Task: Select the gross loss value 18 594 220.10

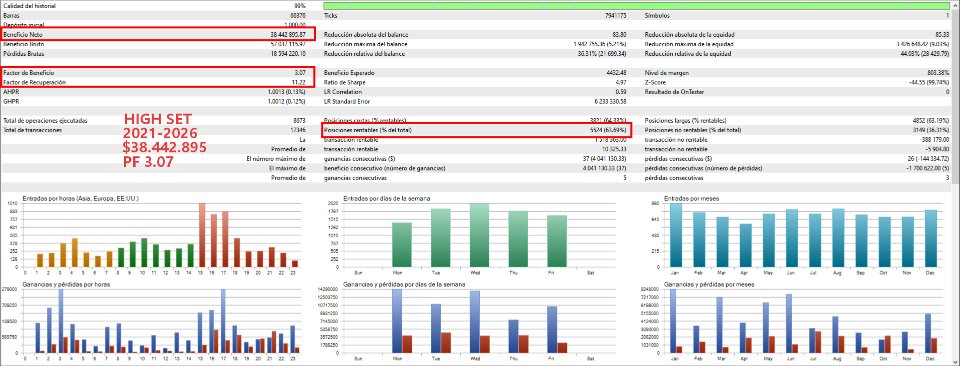Action: coord(287,54)
